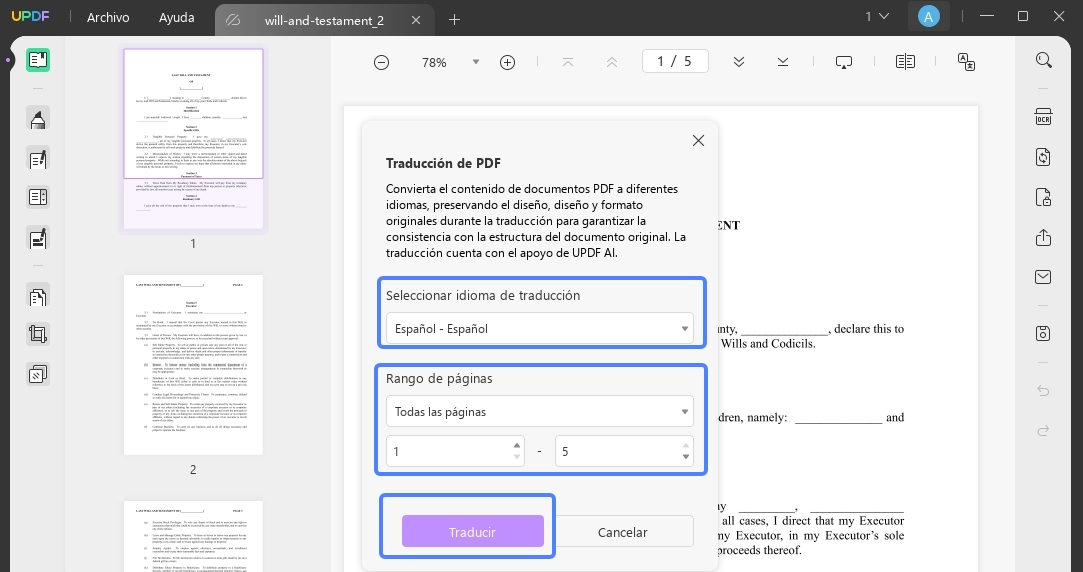Screen dimensions: 1083x572
Task: Open the search magnifier icon
Action: coord(1044,60)
